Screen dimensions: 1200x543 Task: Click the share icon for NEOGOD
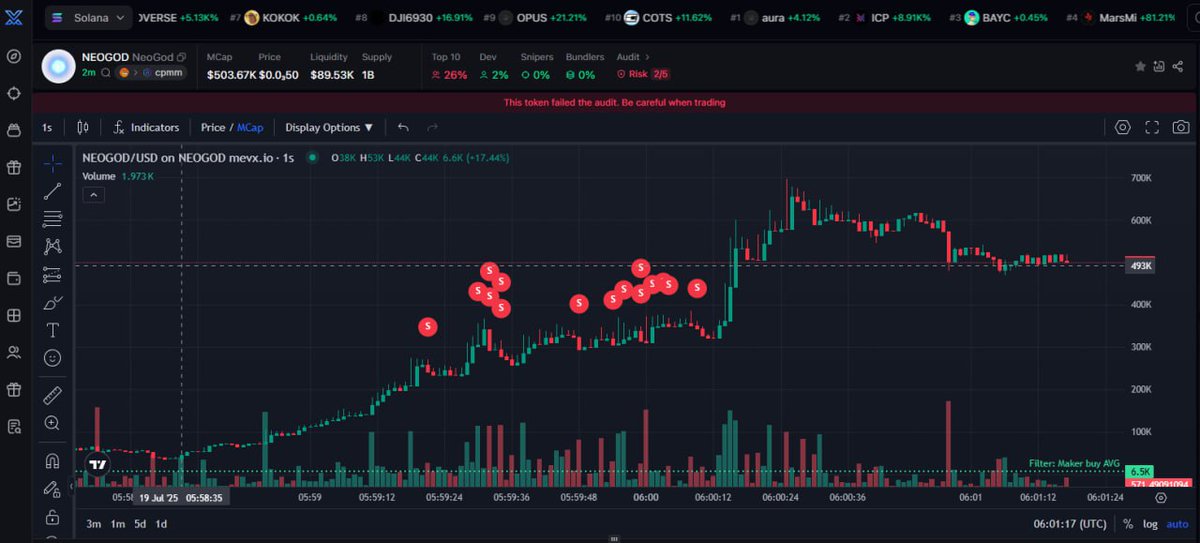click(x=1180, y=66)
